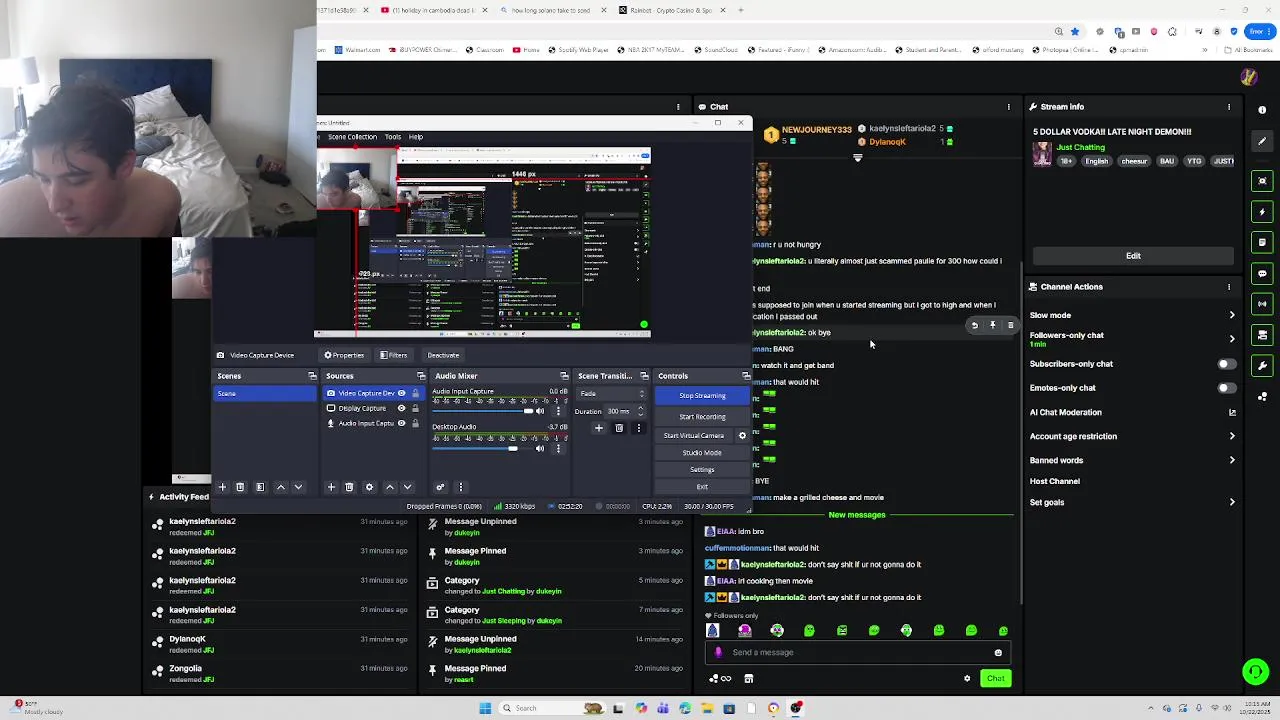The width and height of the screenshot is (1280, 720).
Task: Add a scene transition with plus icon
Action: (599, 428)
